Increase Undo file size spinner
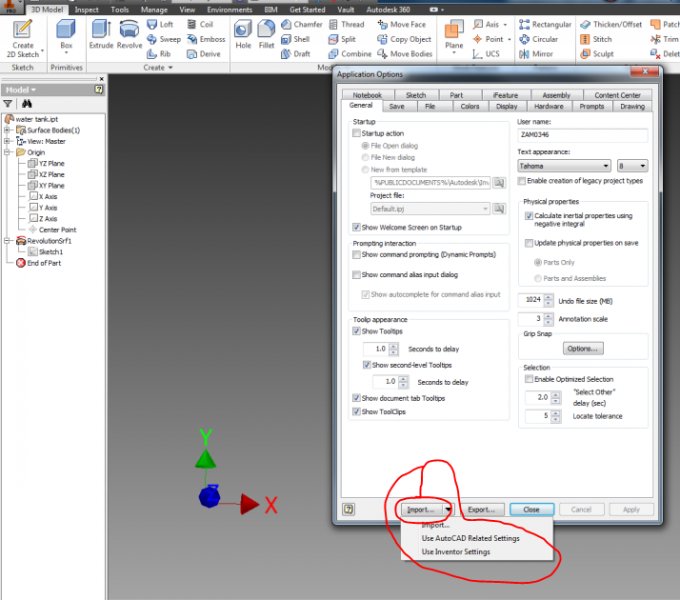Viewport: 680px width, 600px height. [549, 297]
